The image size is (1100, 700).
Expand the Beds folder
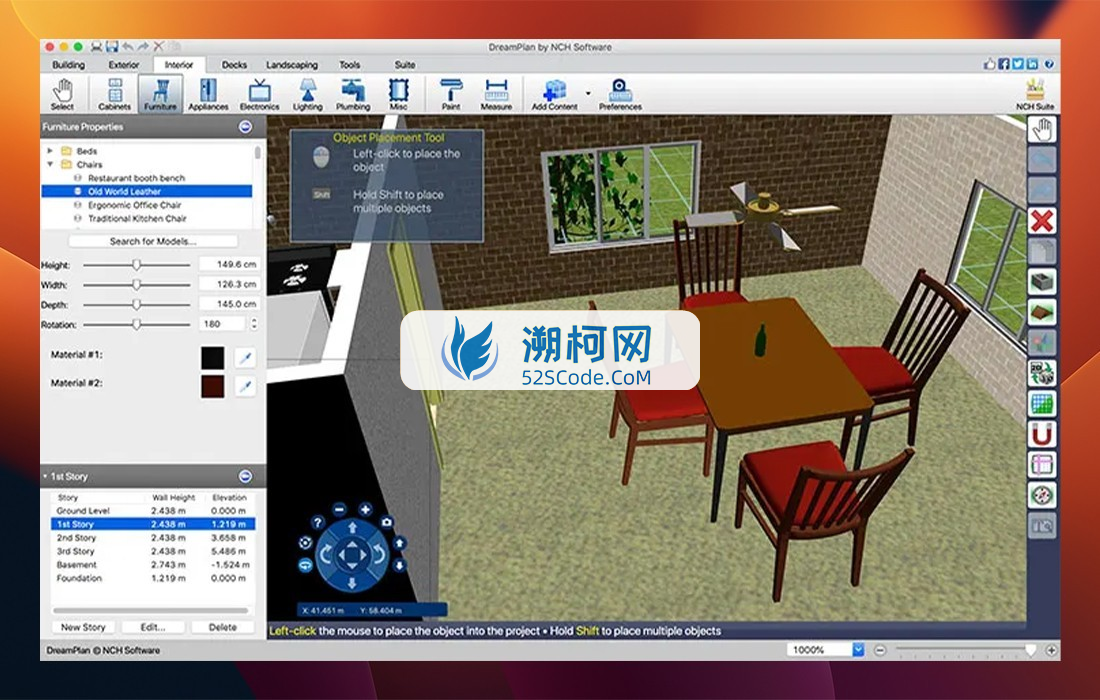coord(50,151)
